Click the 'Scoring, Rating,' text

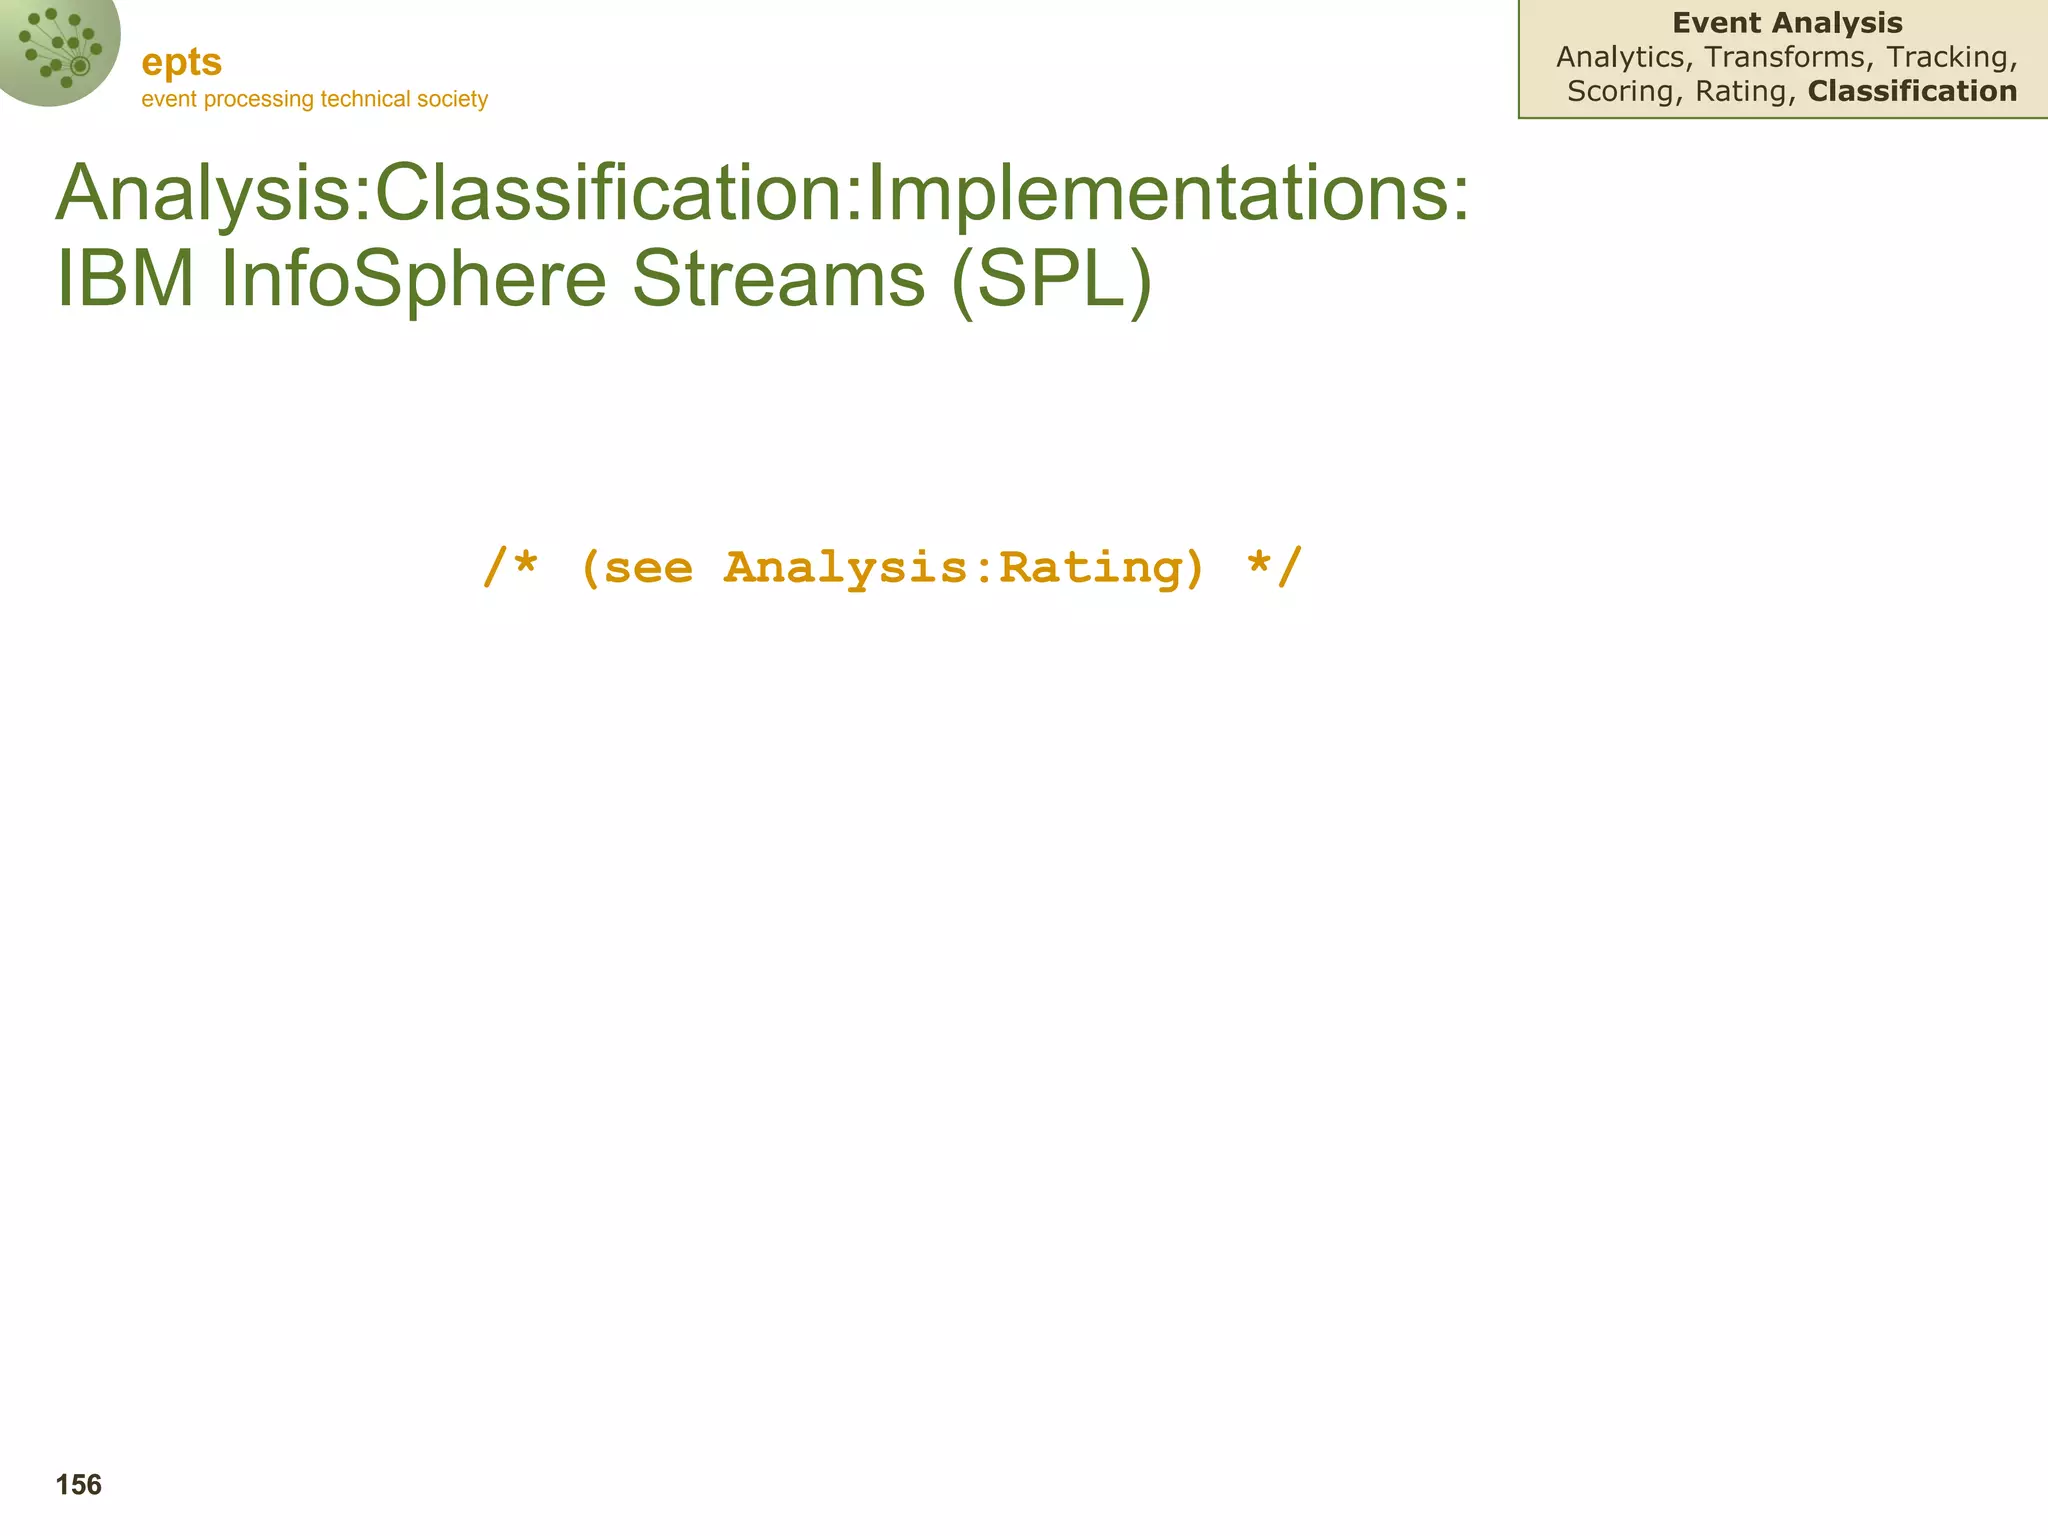(x=1682, y=91)
